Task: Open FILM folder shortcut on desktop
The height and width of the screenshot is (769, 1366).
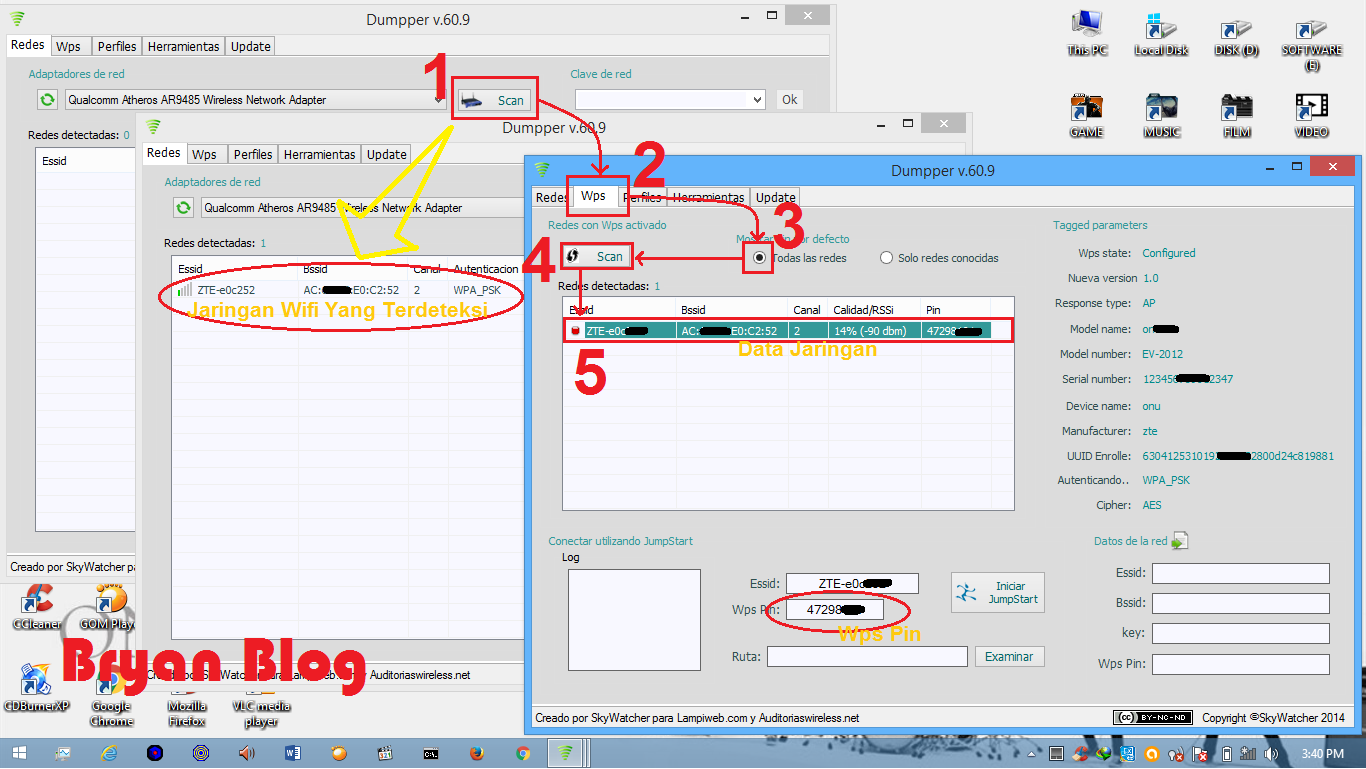Action: tap(1236, 115)
